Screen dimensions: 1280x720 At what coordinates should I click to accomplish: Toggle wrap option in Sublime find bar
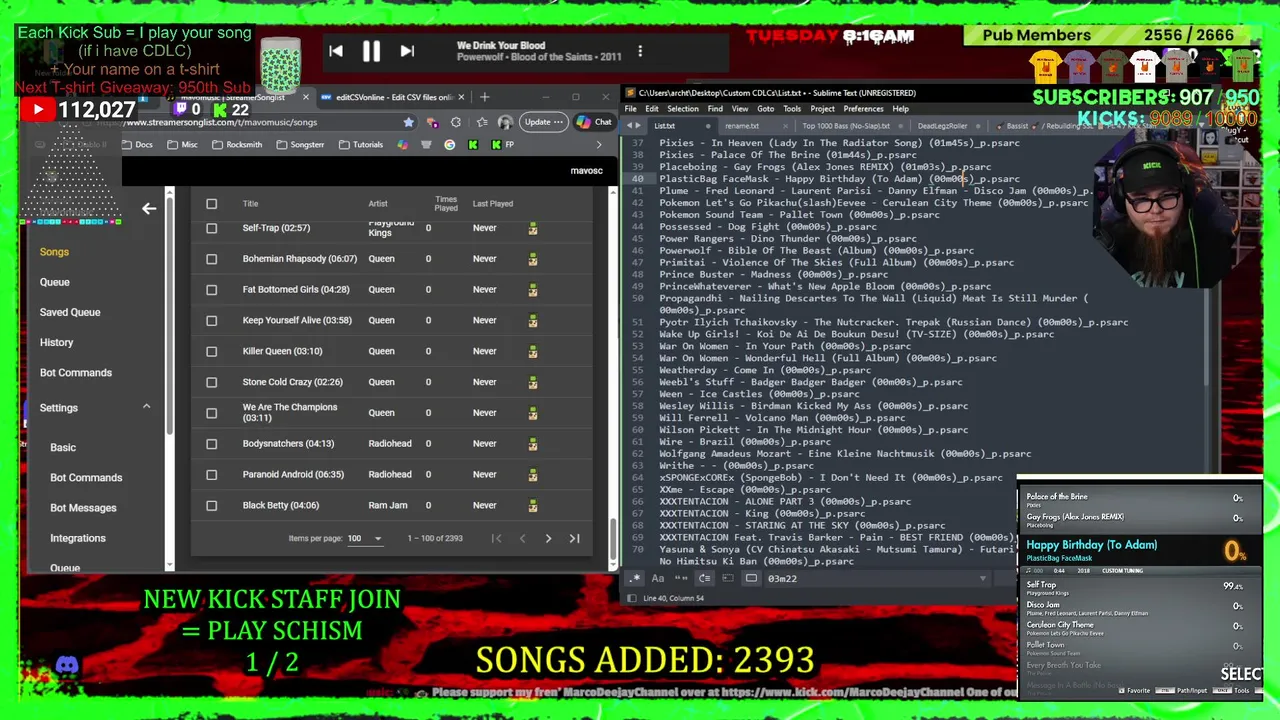[x=705, y=578]
